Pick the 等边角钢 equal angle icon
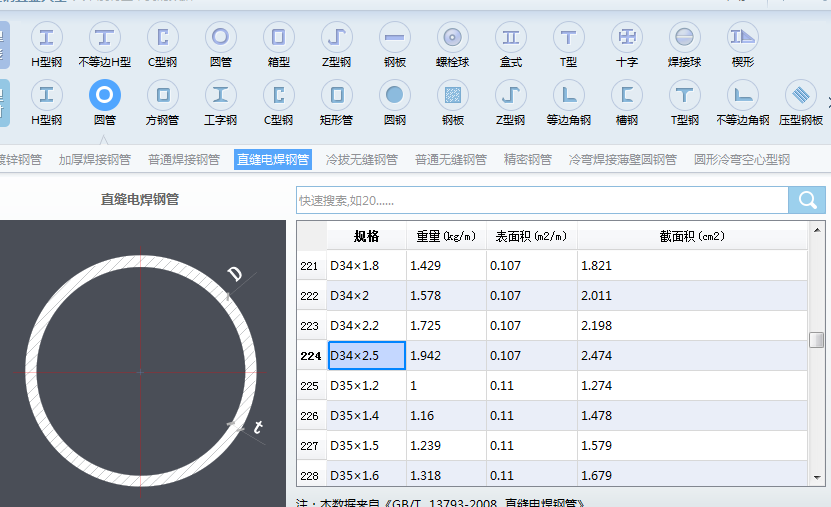The image size is (831, 507). coord(569,95)
